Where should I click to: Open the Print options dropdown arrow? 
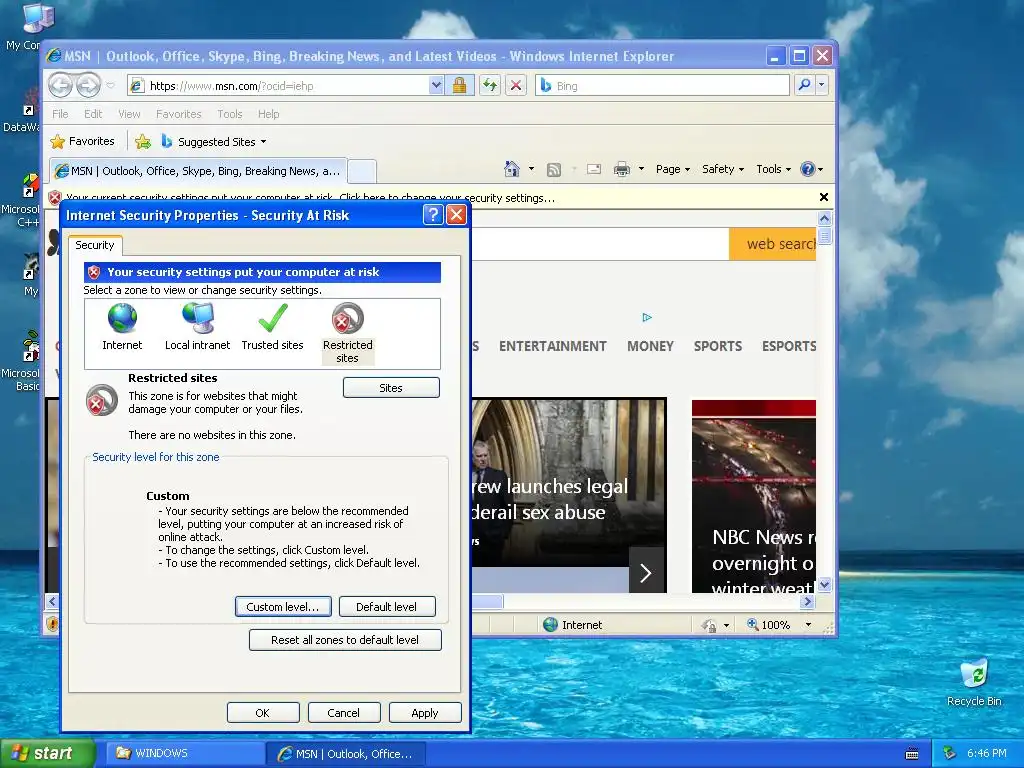[641, 169]
